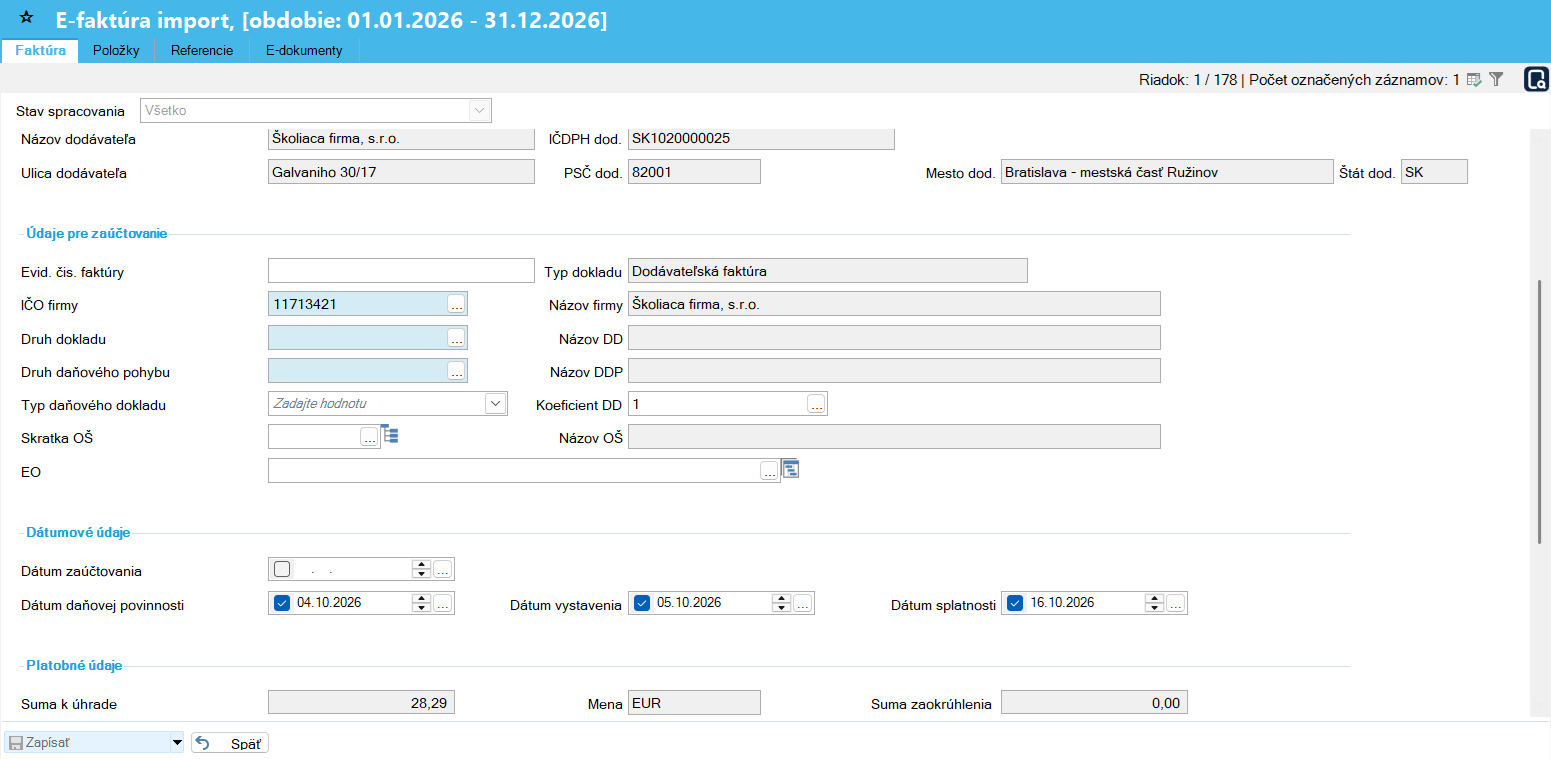Open EO field lookup ellipsis button

(x=769, y=471)
